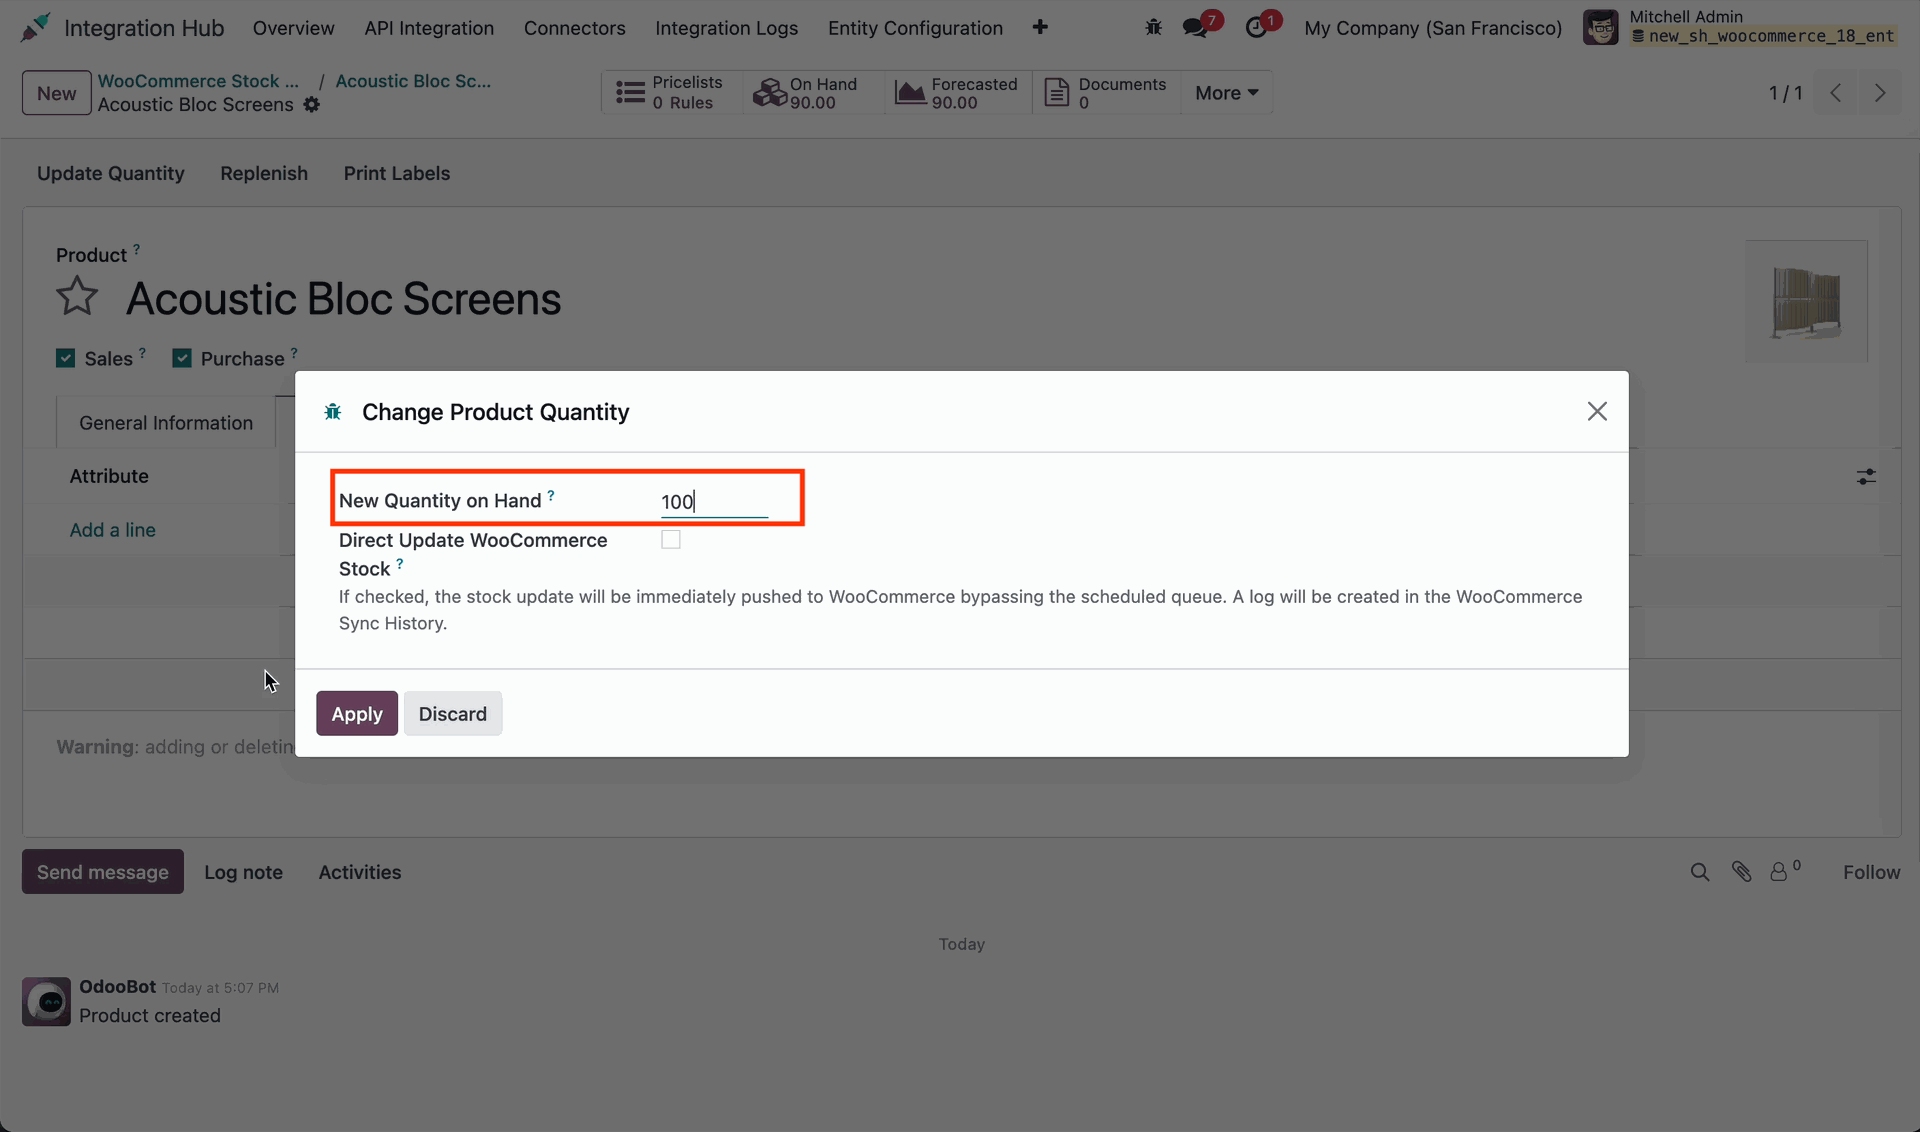Click the Follow button
Viewport: 1920px width, 1132px height.
pyautogui.click(x=1871, y=872)
